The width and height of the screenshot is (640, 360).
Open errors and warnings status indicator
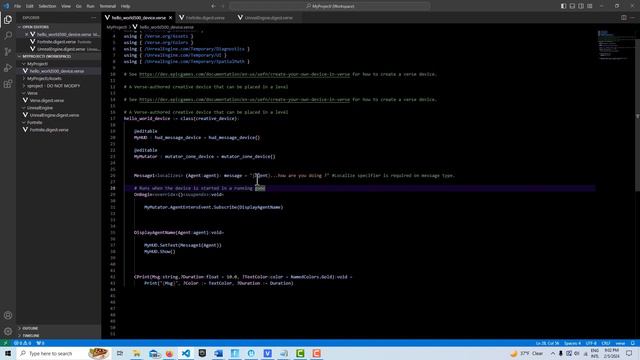point(22,343)
